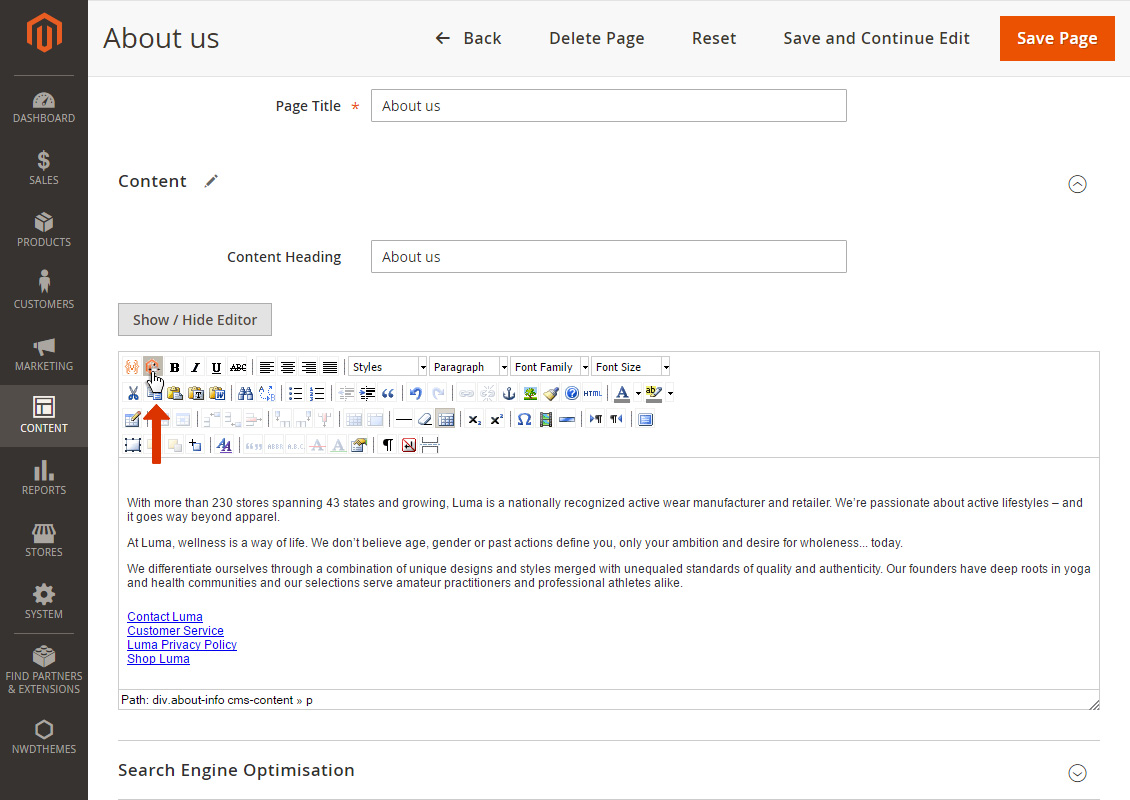Apply blockquote formatting
1130x800 pixels.
pyautogui.click(x=388, y=393)
